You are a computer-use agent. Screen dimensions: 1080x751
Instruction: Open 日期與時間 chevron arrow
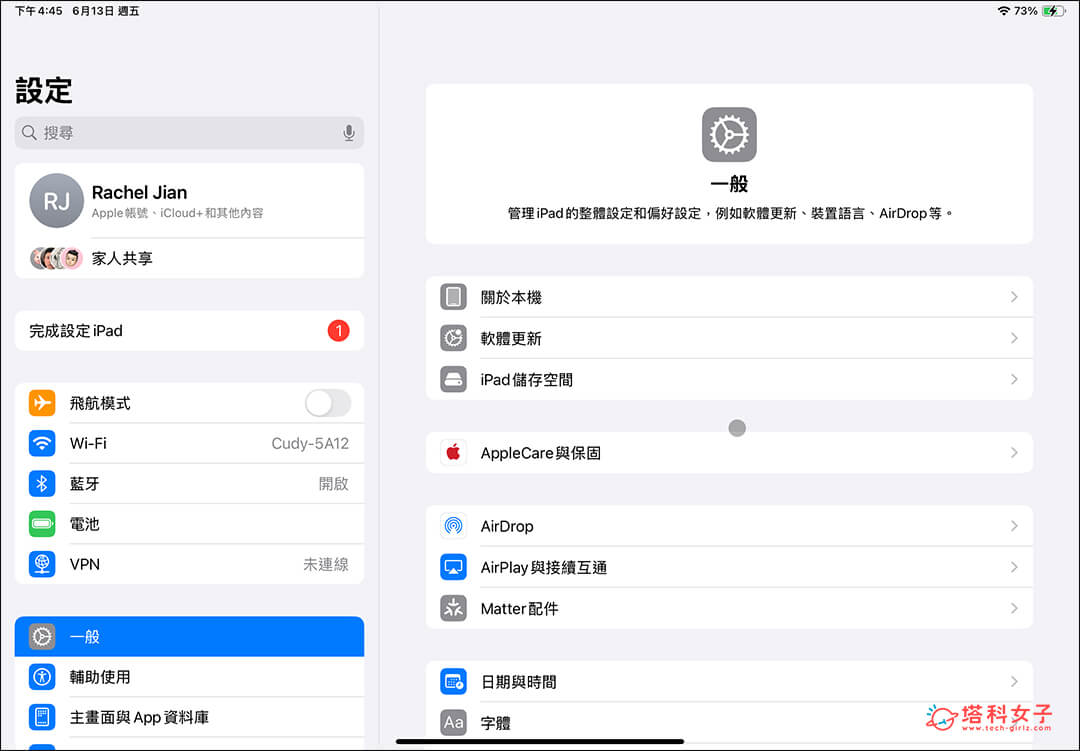click(x=1014, y=681)
